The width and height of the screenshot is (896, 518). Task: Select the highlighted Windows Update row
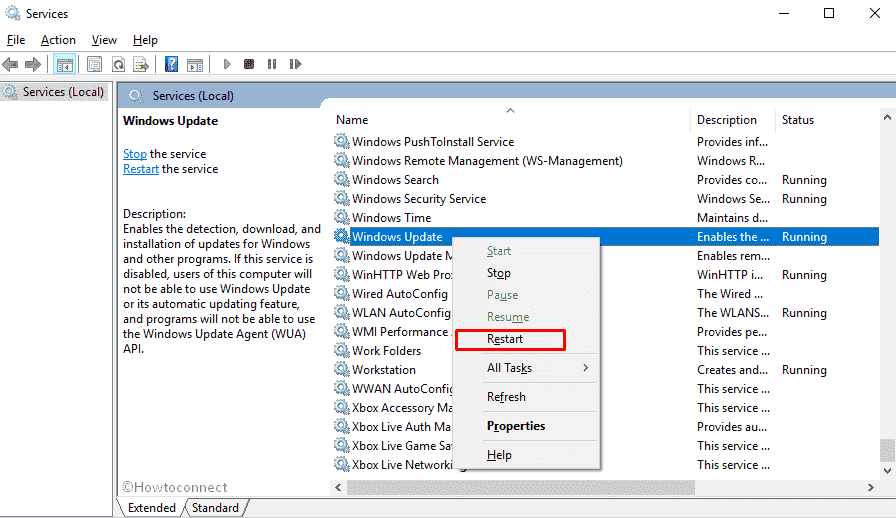606,237
